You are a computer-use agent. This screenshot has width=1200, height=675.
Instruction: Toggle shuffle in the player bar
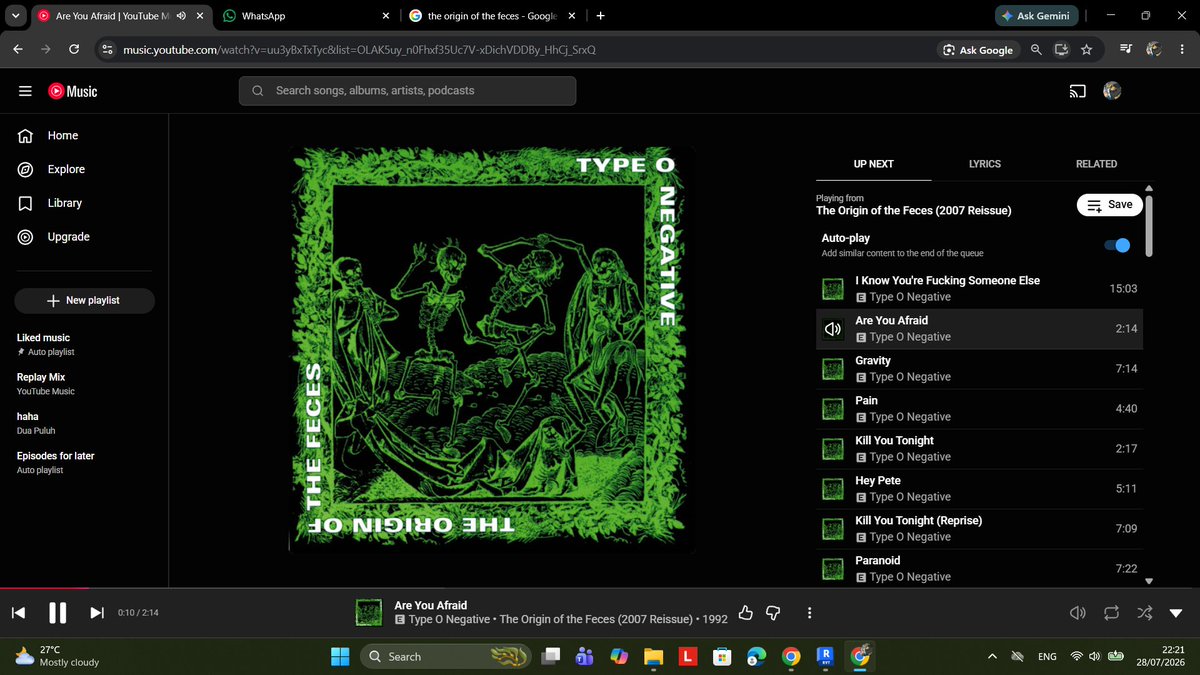tap(1144, 613)
